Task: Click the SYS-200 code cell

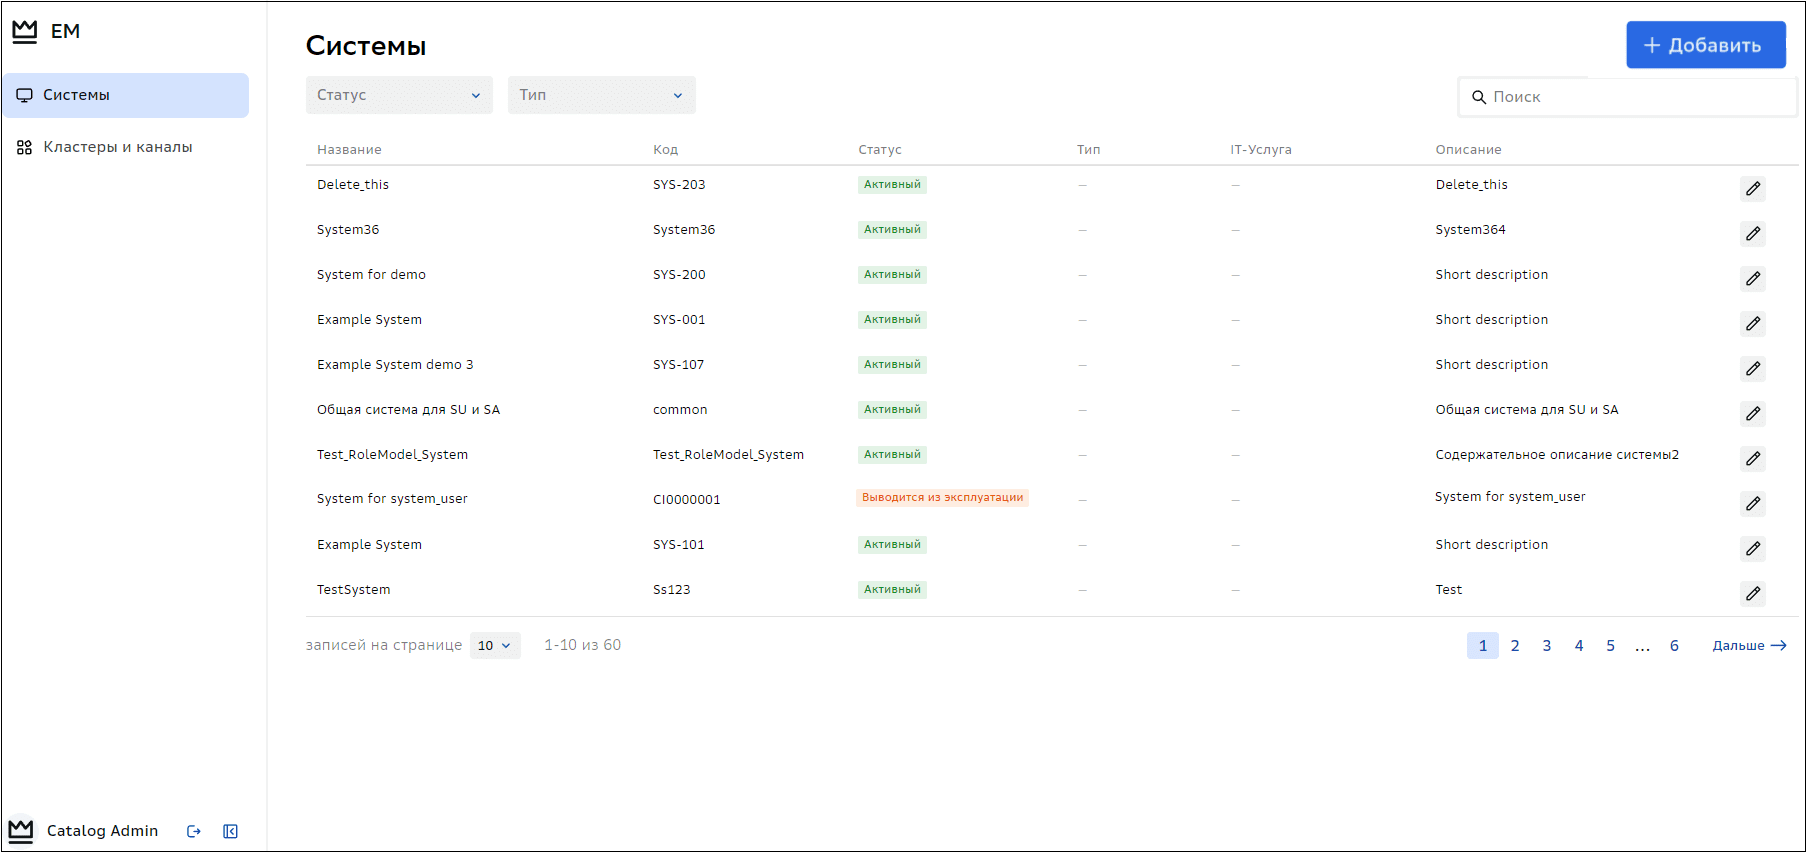Action: 679,275
